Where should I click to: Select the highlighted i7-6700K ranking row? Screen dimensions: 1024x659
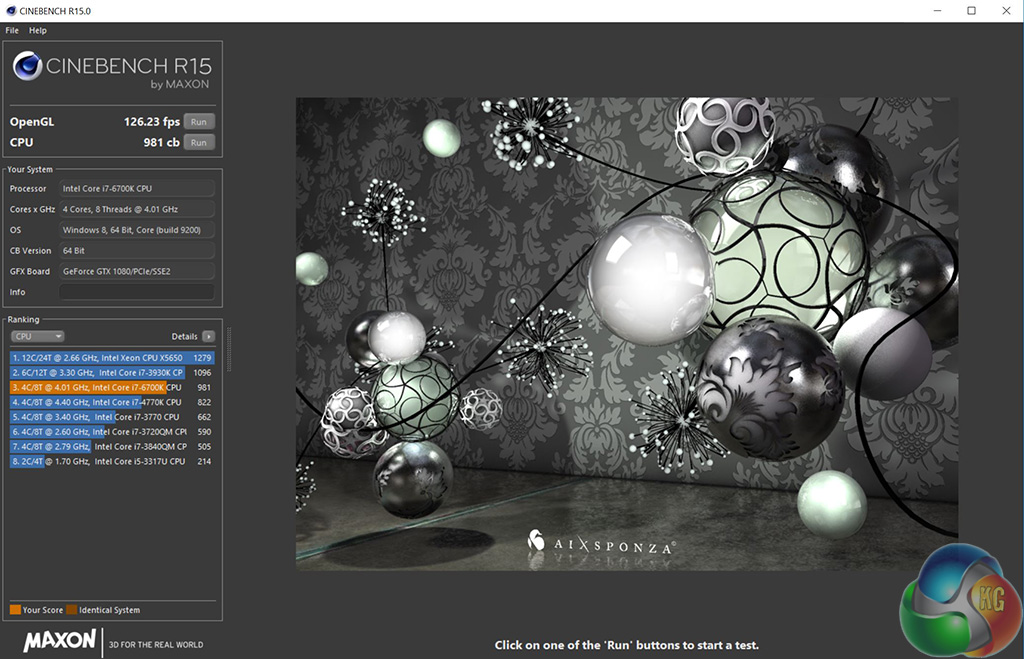(112, 387)
